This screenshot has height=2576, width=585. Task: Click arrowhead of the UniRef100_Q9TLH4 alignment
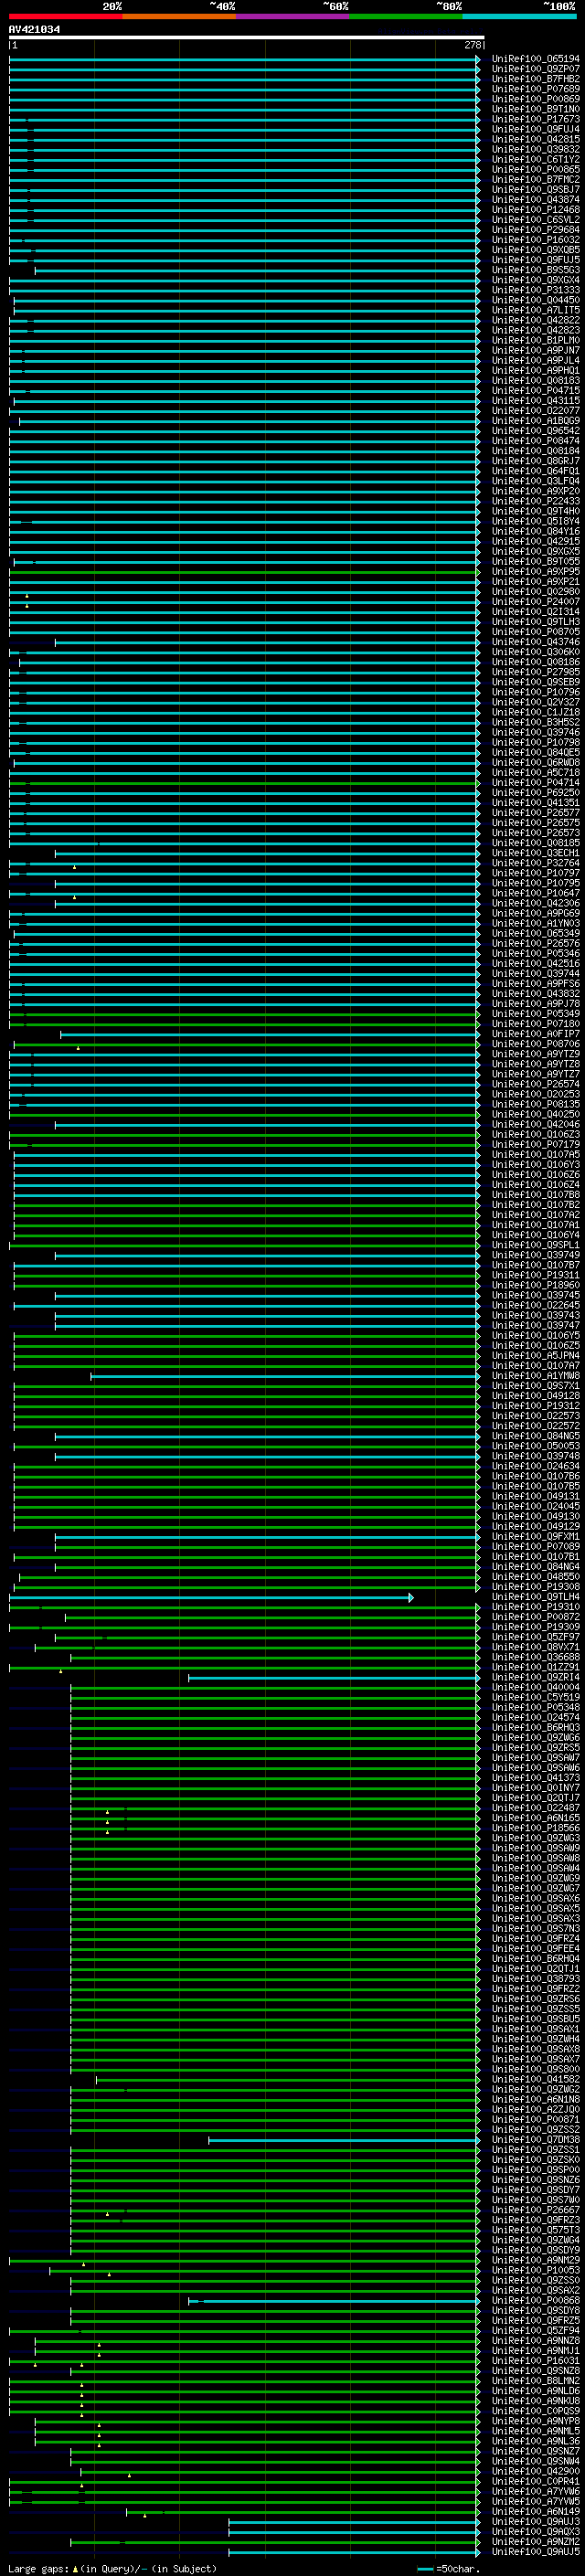pyautogui.click(x=411, y=1597)
